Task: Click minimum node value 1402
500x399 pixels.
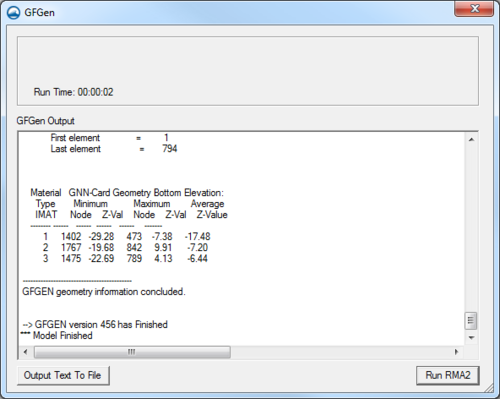Action: pos(71,236)
